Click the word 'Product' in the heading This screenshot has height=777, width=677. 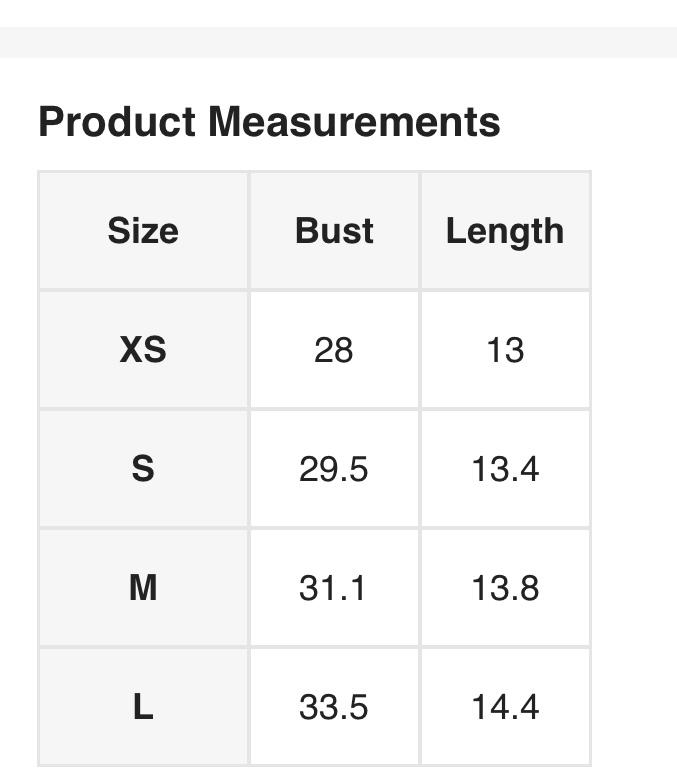[x=116, y=122]
